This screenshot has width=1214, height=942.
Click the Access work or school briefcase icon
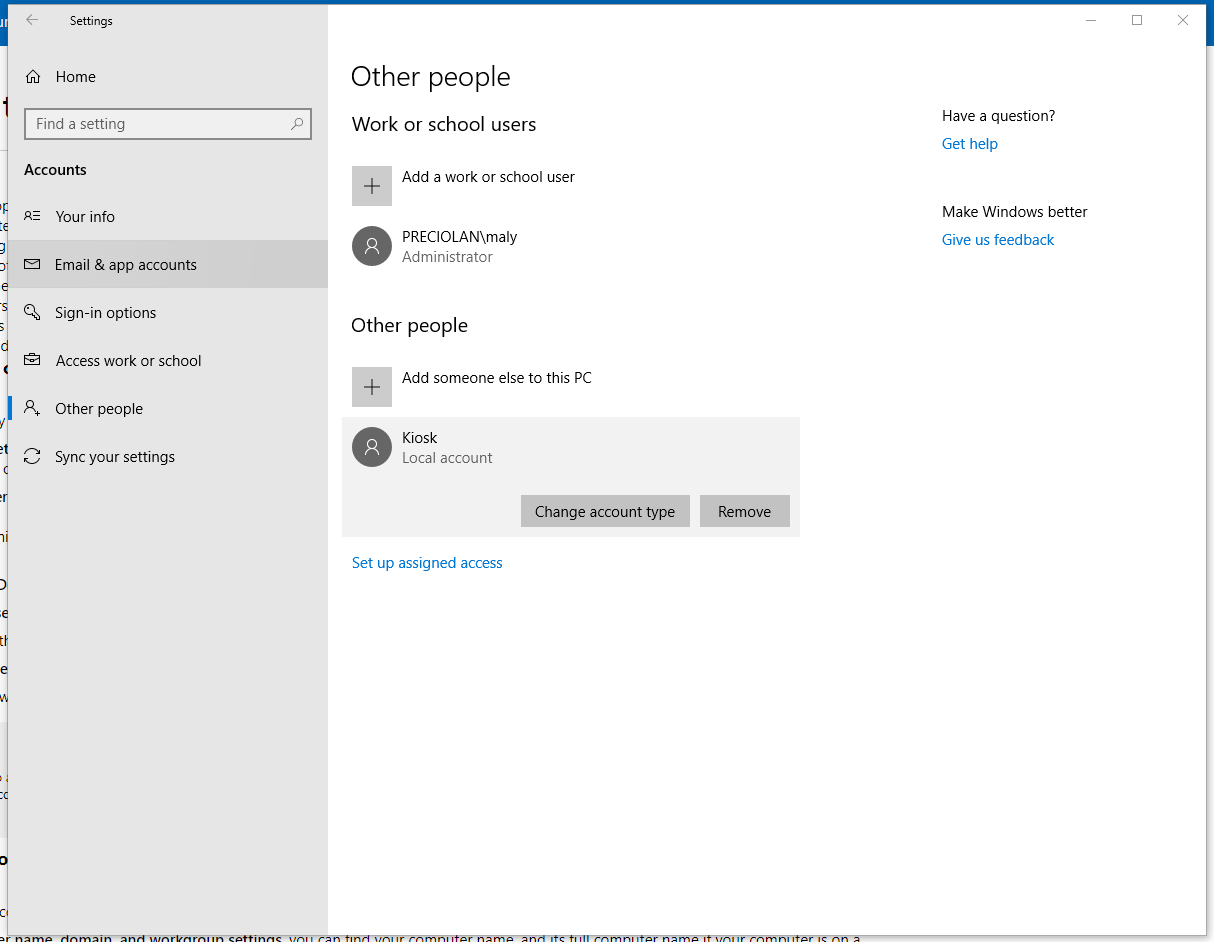(x=33, y=360)
